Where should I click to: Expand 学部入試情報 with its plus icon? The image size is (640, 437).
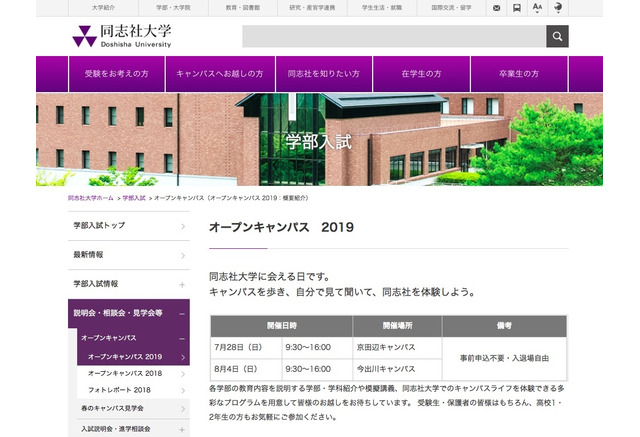coord(182,285)
